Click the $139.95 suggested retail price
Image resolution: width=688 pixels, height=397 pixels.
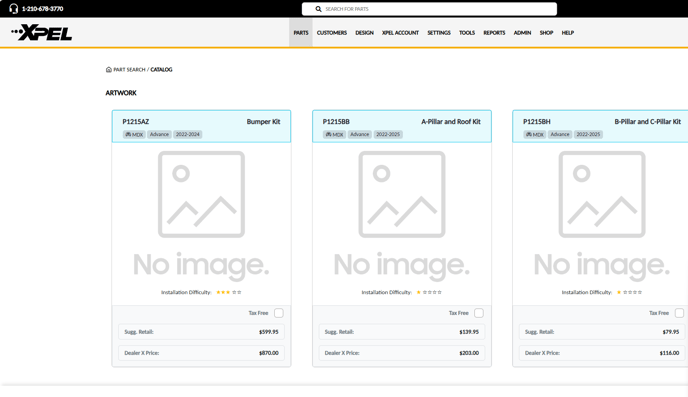click(469, 332)
